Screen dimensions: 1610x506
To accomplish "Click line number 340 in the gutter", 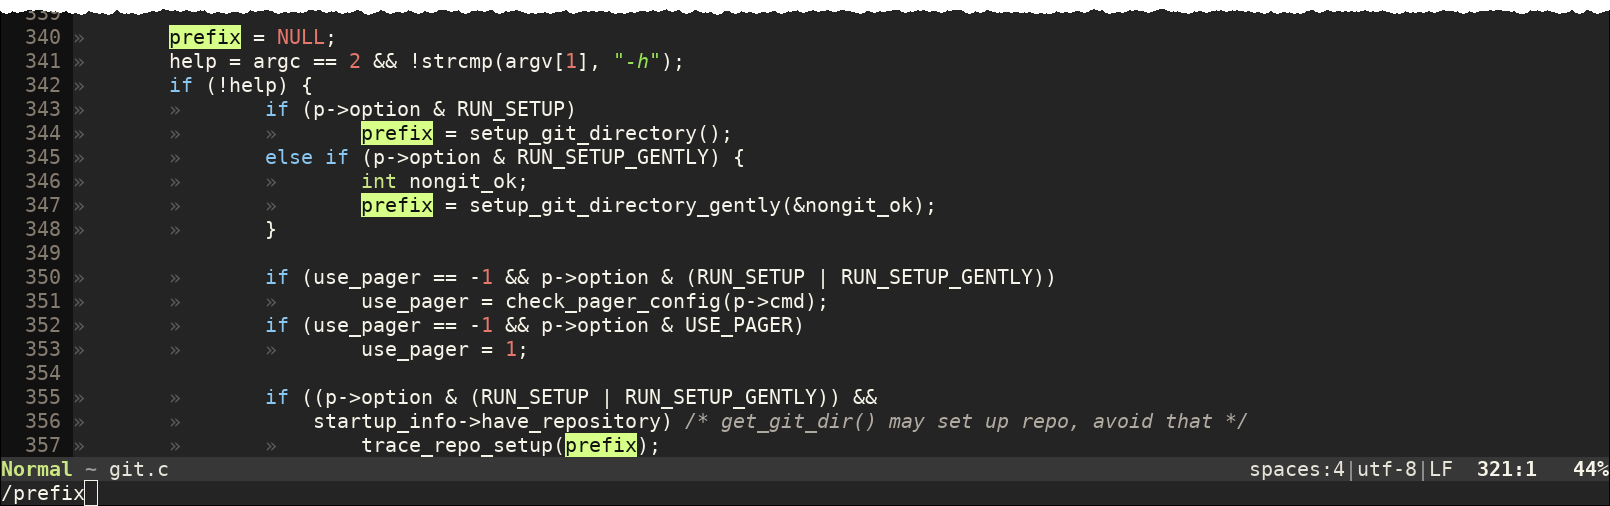I will click(43, 37).
